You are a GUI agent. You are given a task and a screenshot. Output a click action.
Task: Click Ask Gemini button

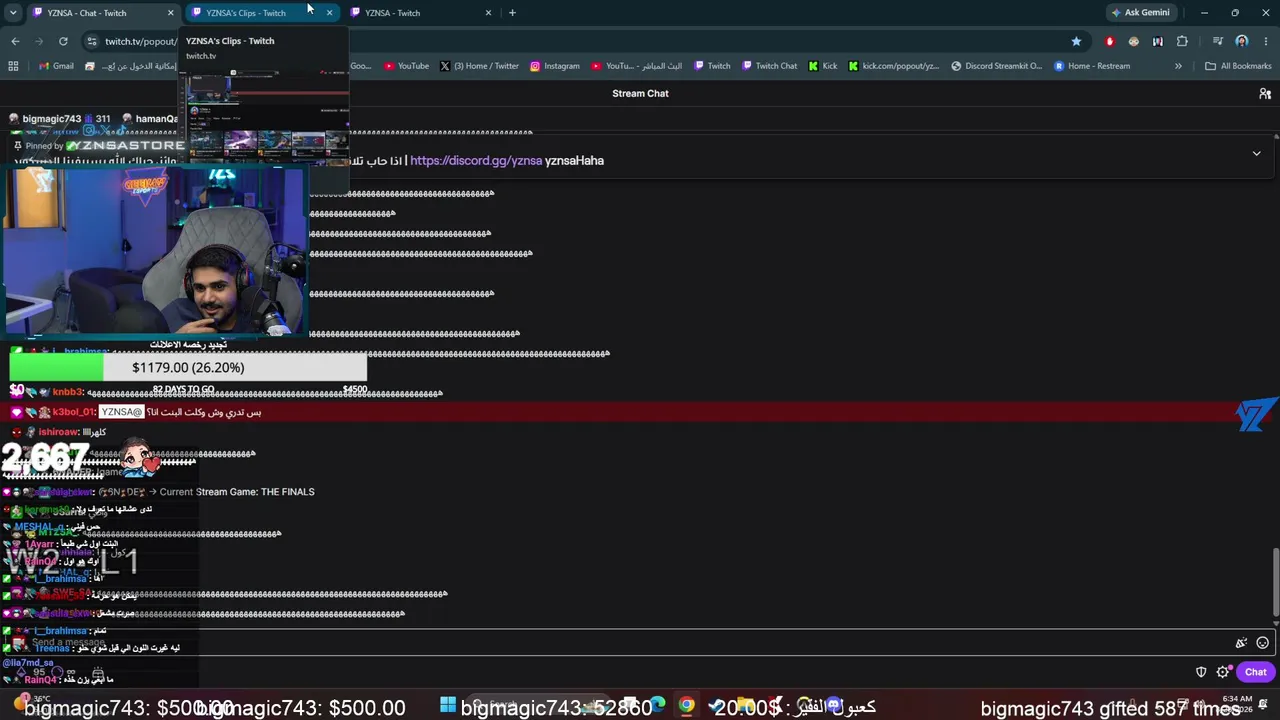tap(1139, 13)
